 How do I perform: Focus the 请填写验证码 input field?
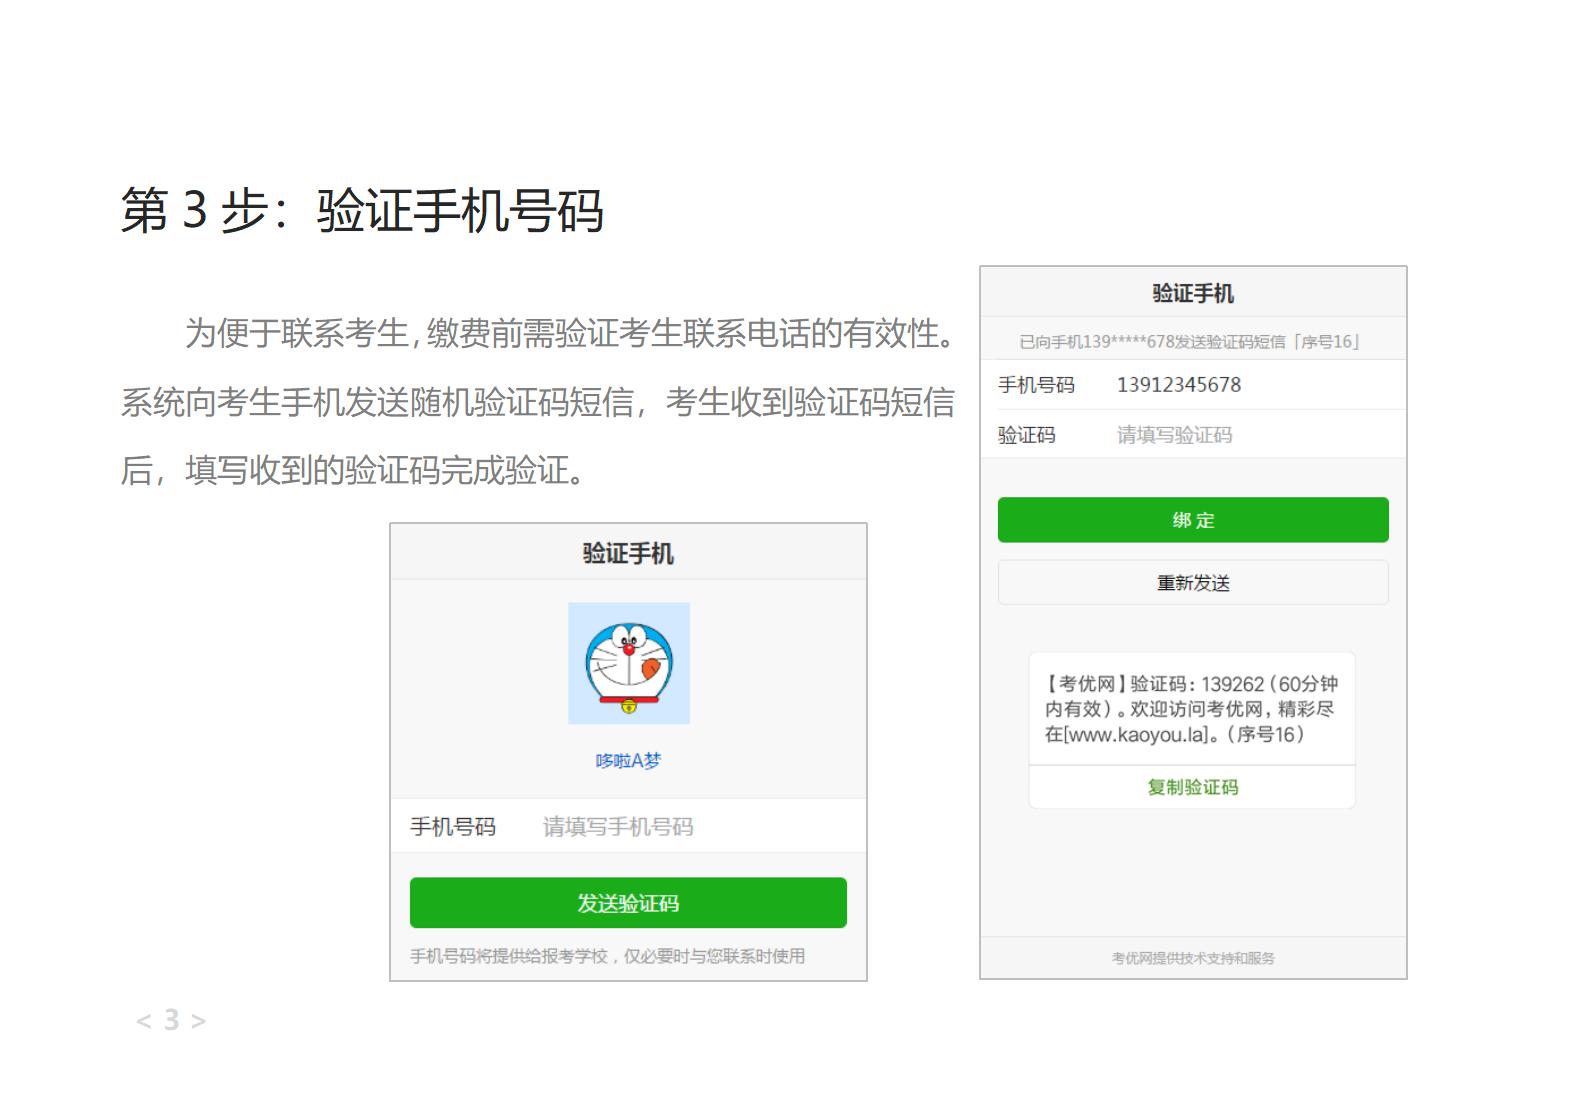[1240, 435]
